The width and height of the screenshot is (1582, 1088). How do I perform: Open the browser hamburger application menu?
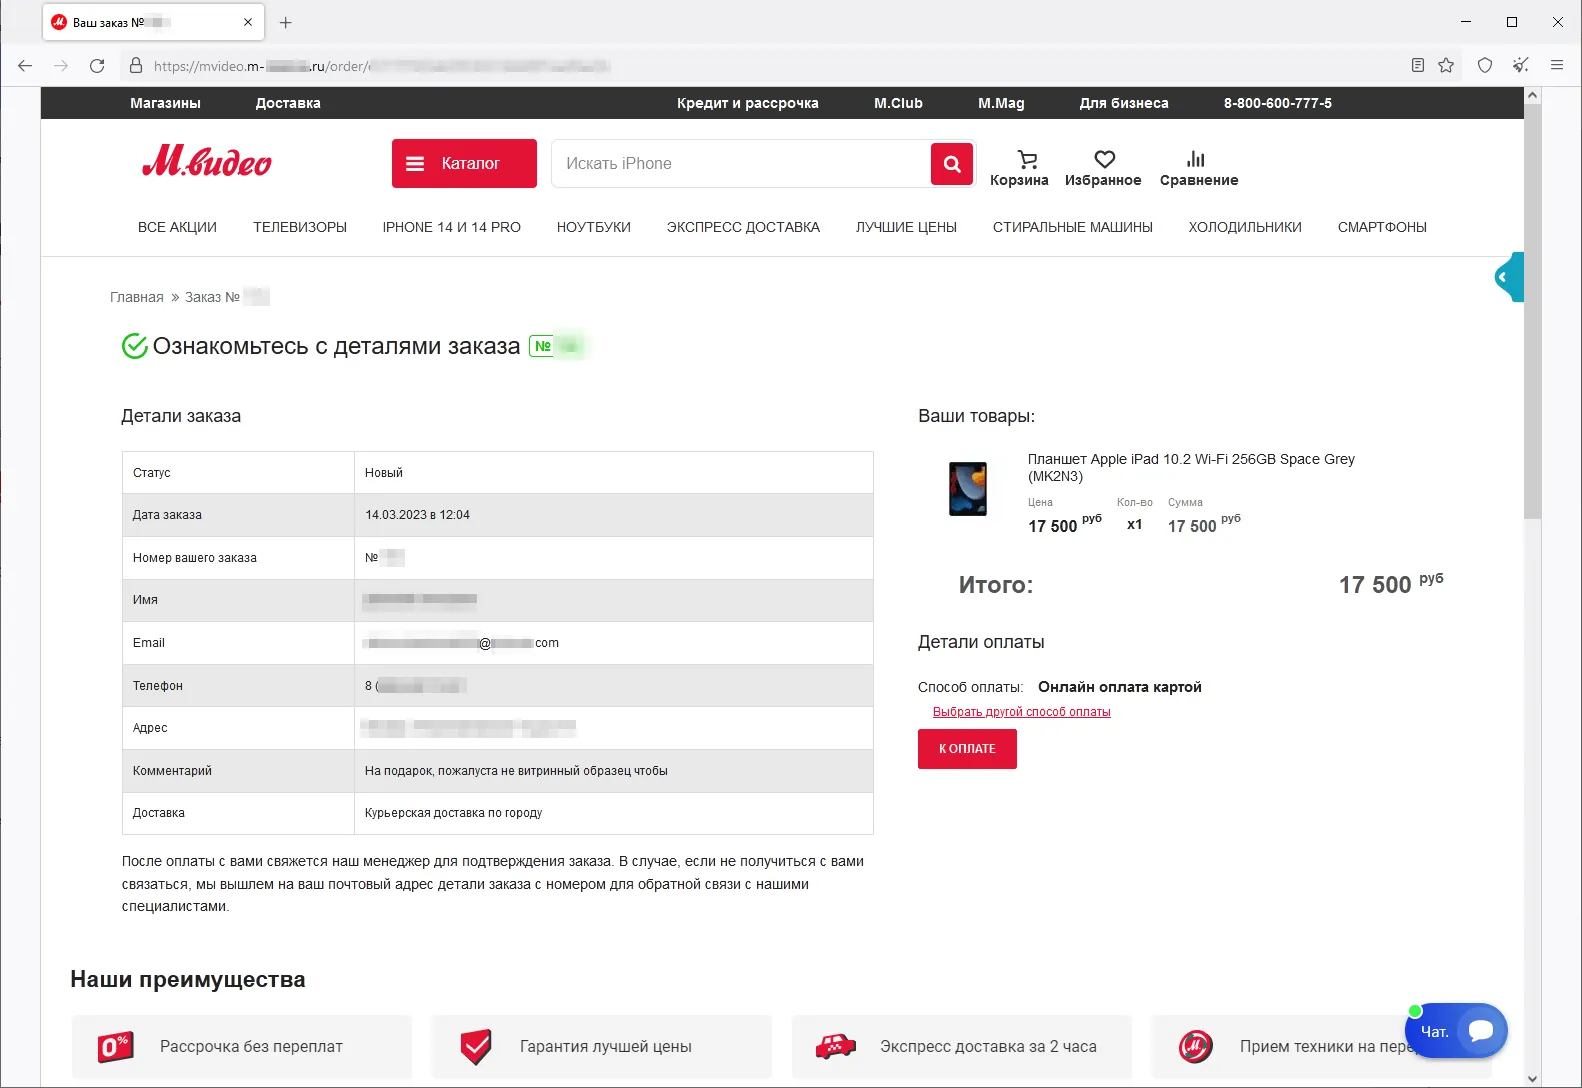(x=1556, y=66)
